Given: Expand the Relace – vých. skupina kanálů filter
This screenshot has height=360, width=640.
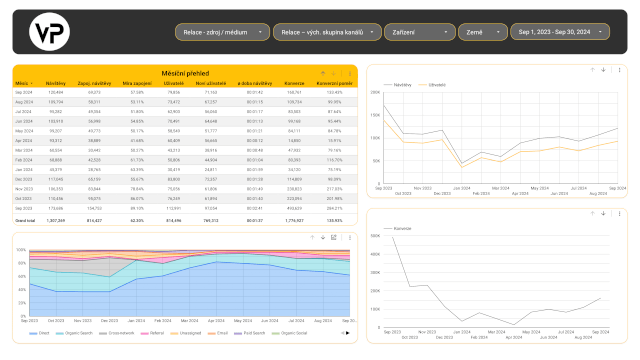Looking at the screenshot, I should pos(327,32).
